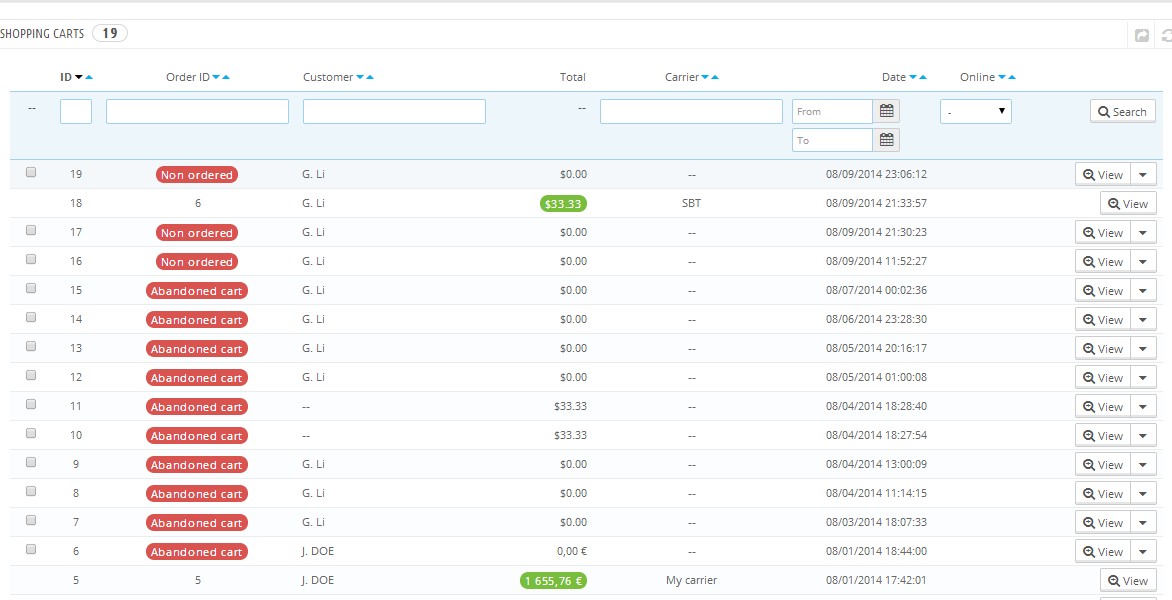1172x600 pixels.
Task: Expand View actions arrow for cart 9
Action: pos(1143,465)
